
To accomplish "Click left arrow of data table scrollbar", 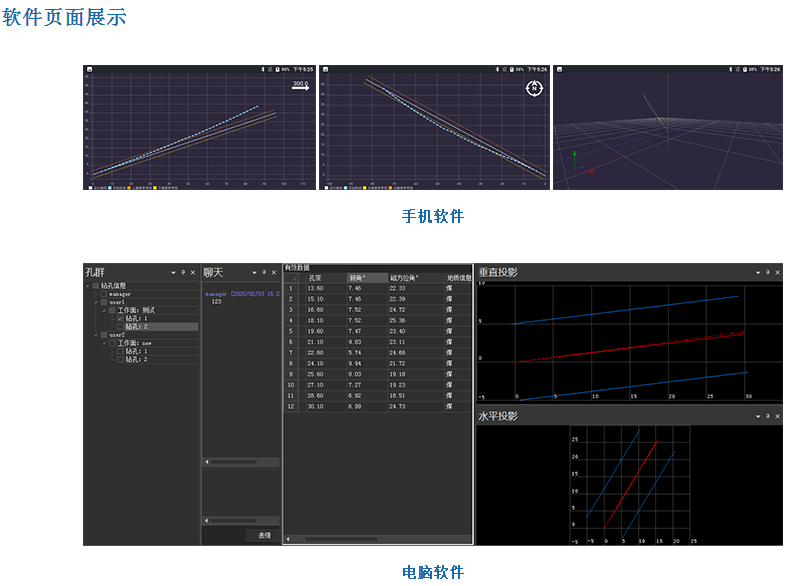I will click(288, 539).
